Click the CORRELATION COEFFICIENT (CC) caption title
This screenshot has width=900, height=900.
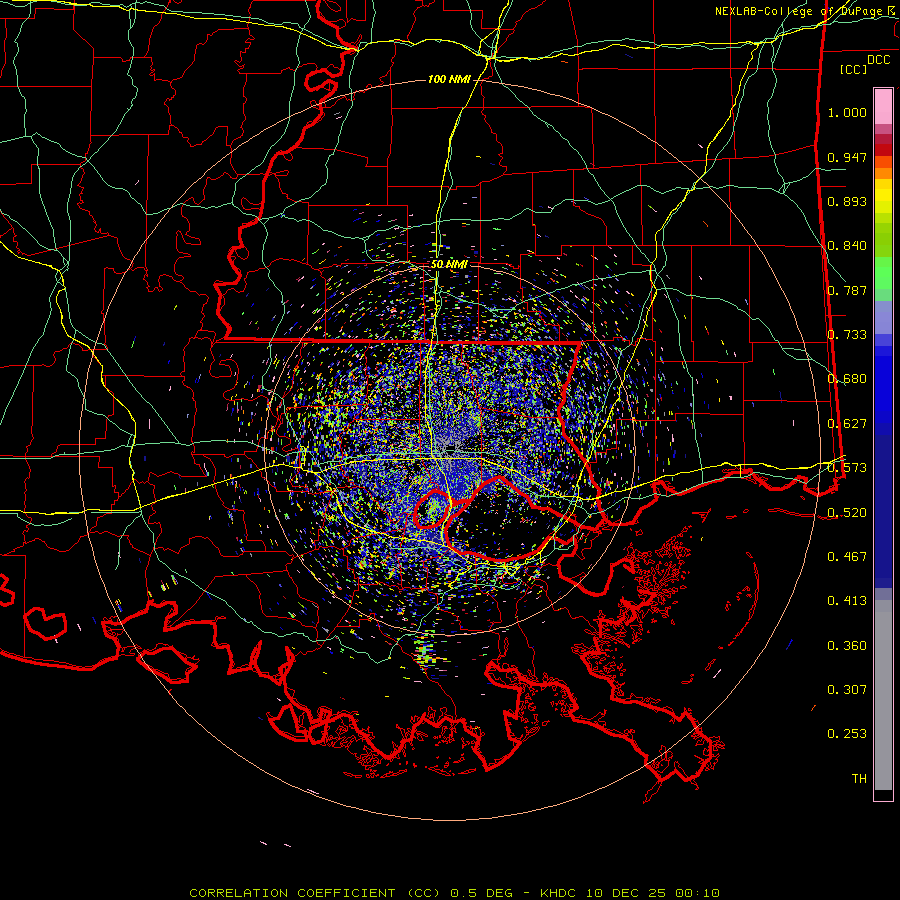[x=315, y=893]
